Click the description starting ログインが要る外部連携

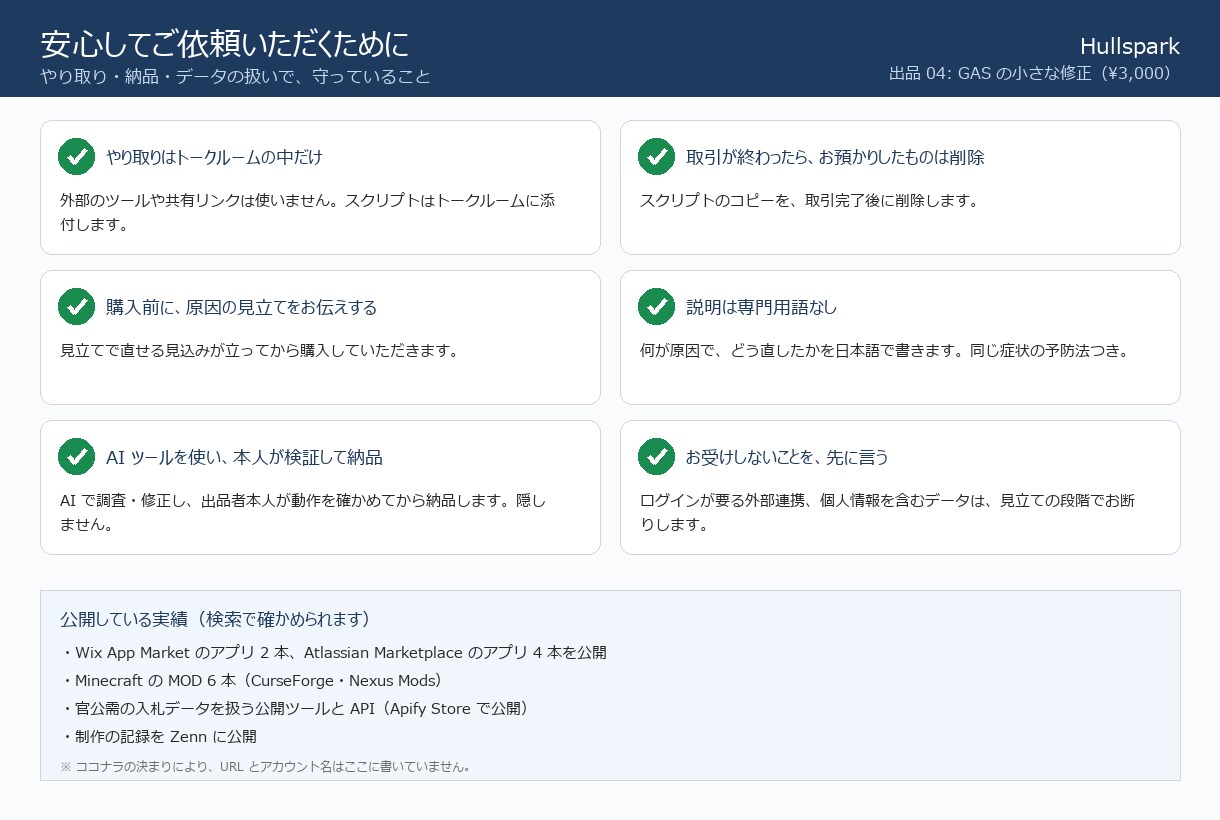887,512
